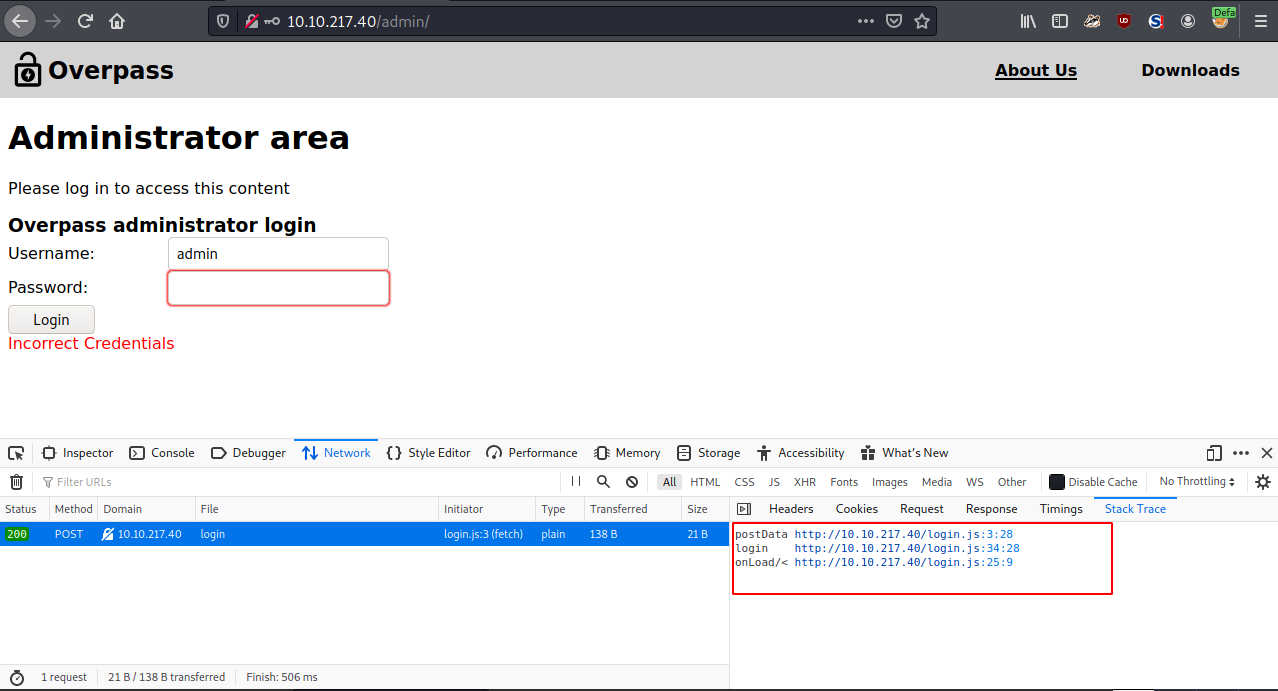Select the All request filter

click(x=669, y=482)
